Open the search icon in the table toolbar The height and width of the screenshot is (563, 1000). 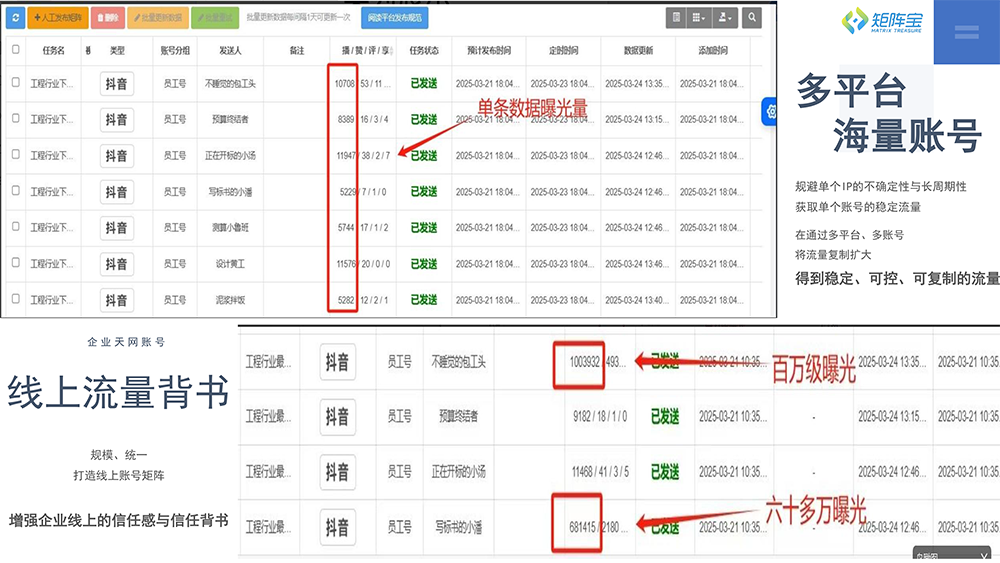tap(752, 18)
